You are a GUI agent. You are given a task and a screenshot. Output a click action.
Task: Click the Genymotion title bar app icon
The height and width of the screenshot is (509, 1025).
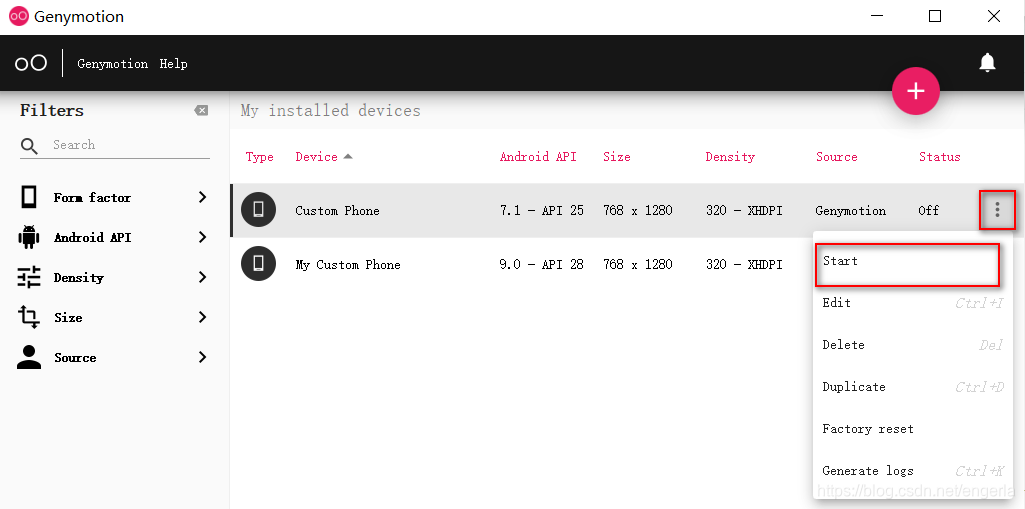coord(19,16)
